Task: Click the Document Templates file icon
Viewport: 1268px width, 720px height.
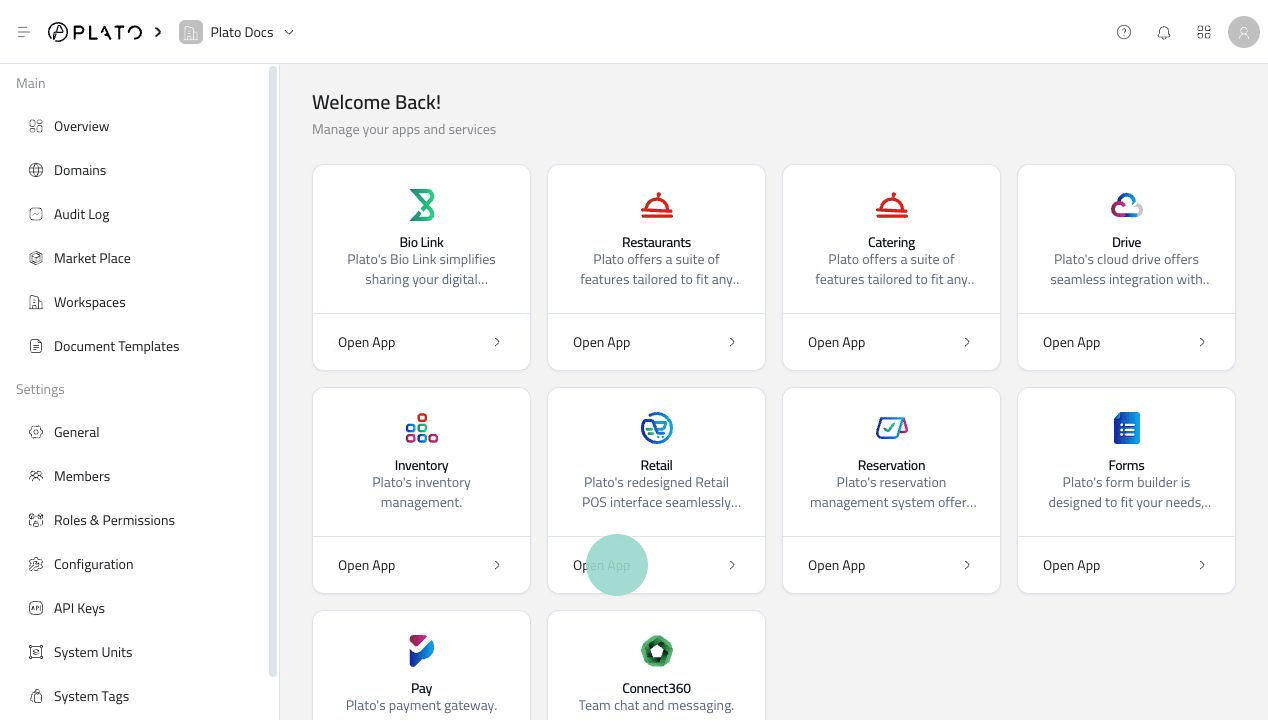Action: coord(36,346)
